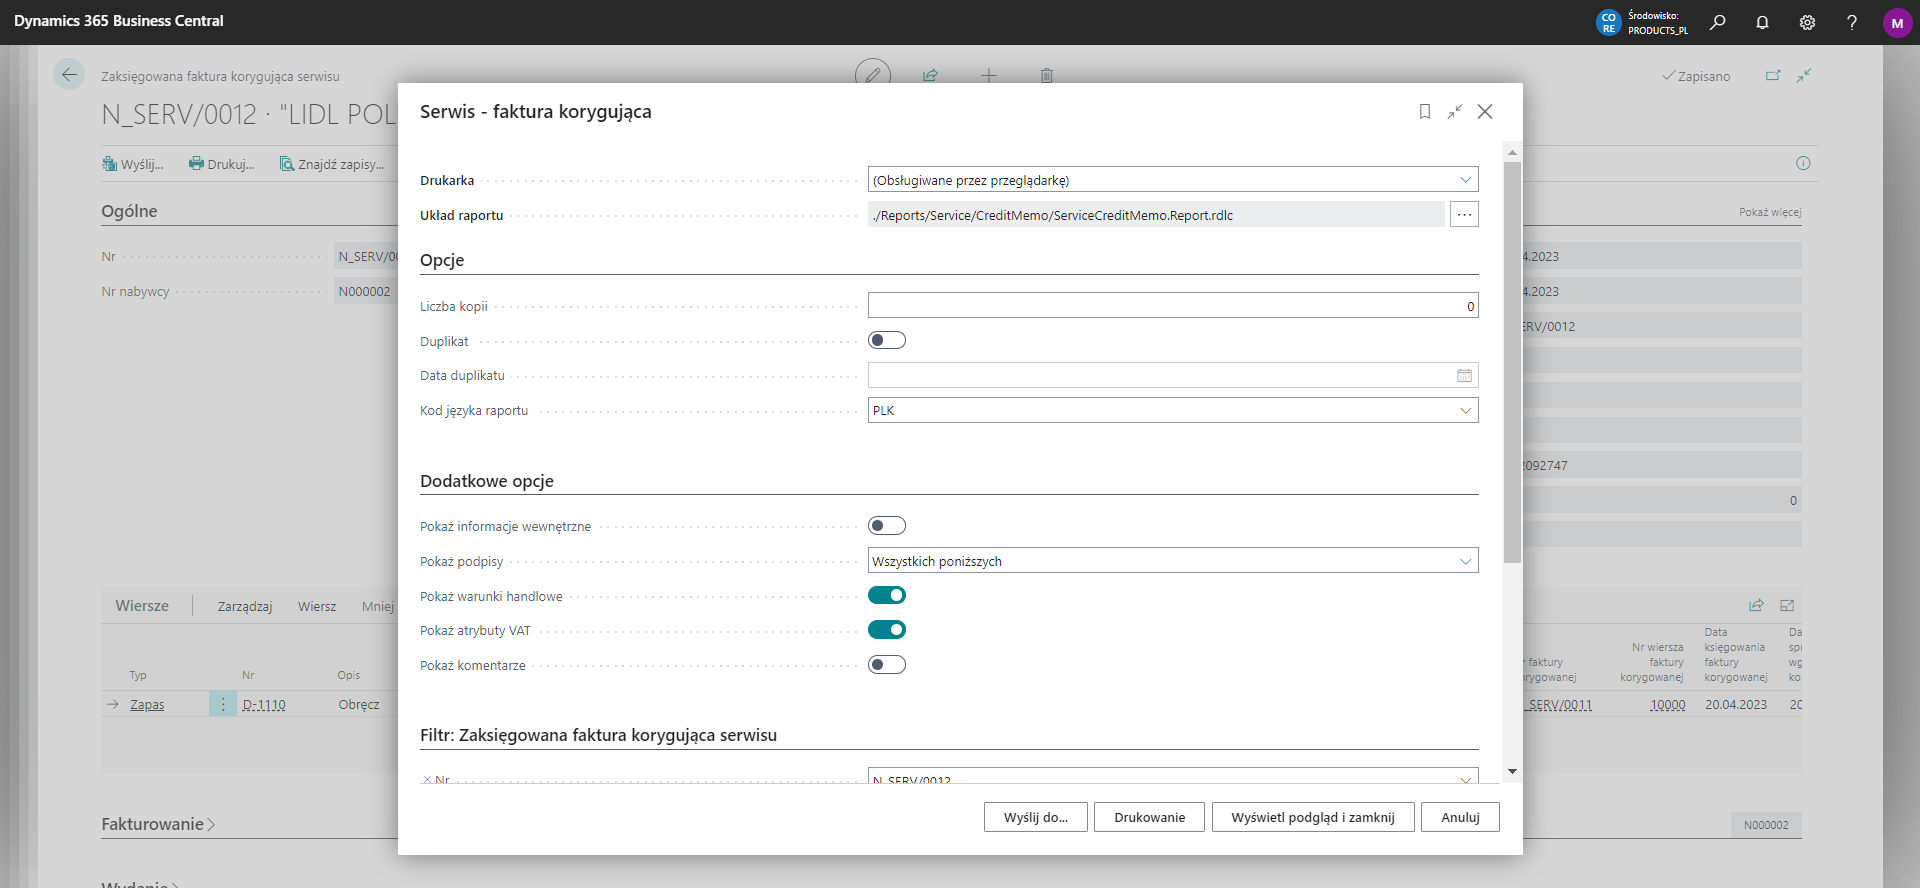Screen dimensions: 1920x888
Task: Expand the Wiersze section full screen icon
Action: pos(1787,605)
